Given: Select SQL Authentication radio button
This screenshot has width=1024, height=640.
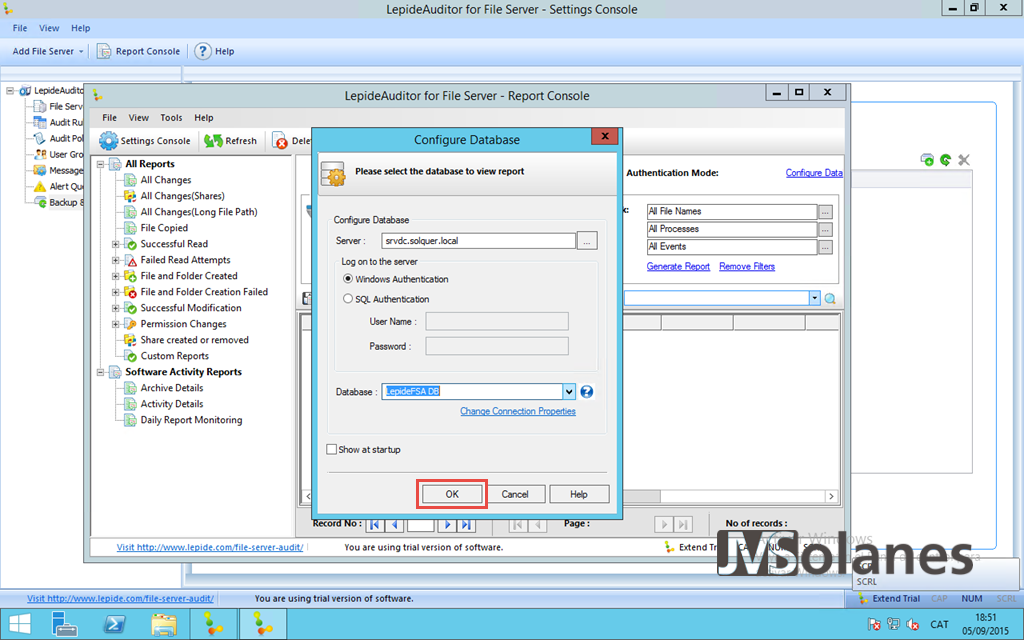Looking at the screenshot, I should pyautogui.click(x=348, y=298).
